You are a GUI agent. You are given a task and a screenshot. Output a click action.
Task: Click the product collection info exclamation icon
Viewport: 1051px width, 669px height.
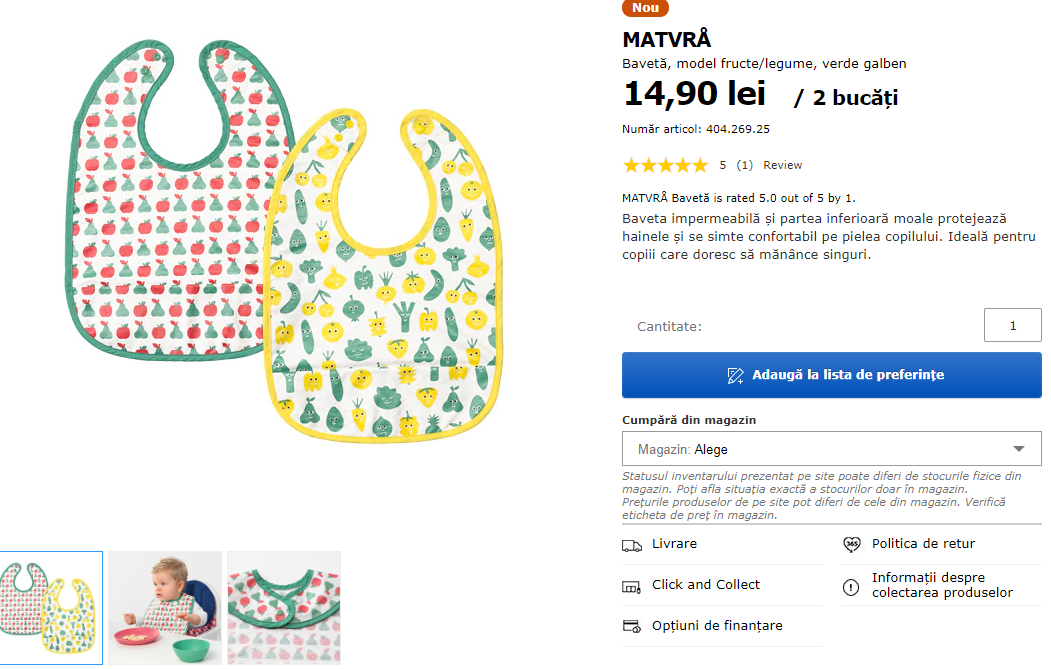852,586
